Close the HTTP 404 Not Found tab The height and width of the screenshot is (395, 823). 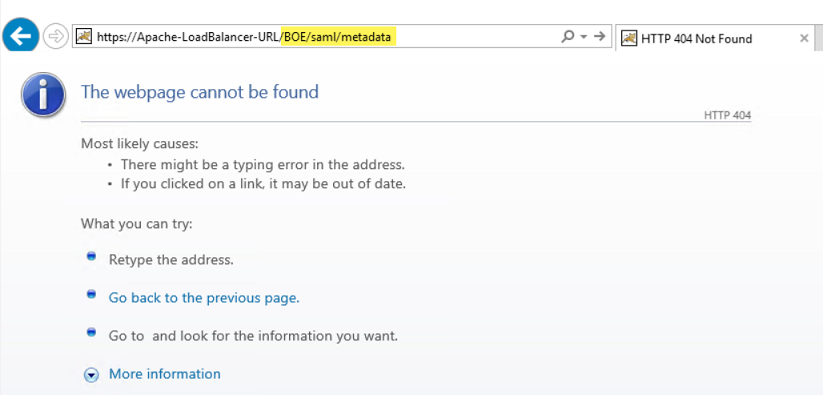pos(804,38)
